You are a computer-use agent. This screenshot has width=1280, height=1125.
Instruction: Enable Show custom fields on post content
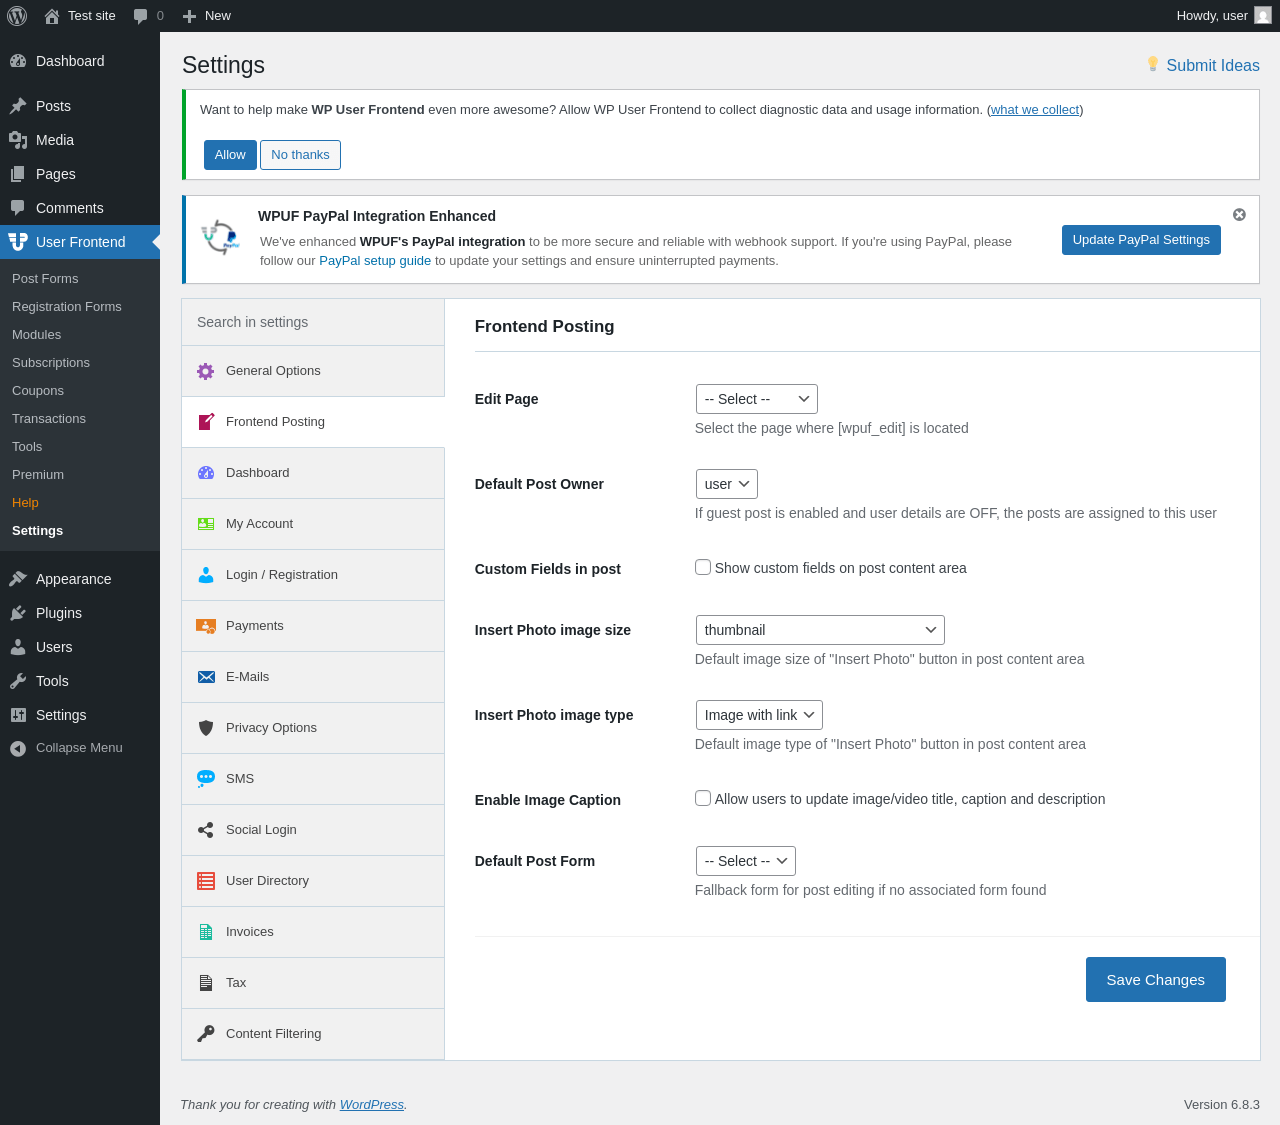[x=703, y=567]
